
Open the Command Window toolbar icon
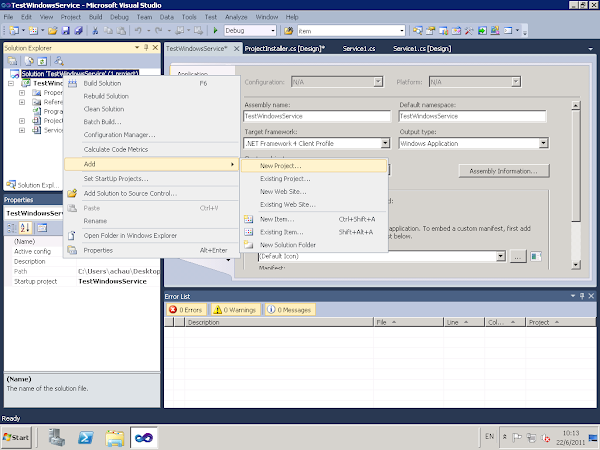[x=508, y=31]
